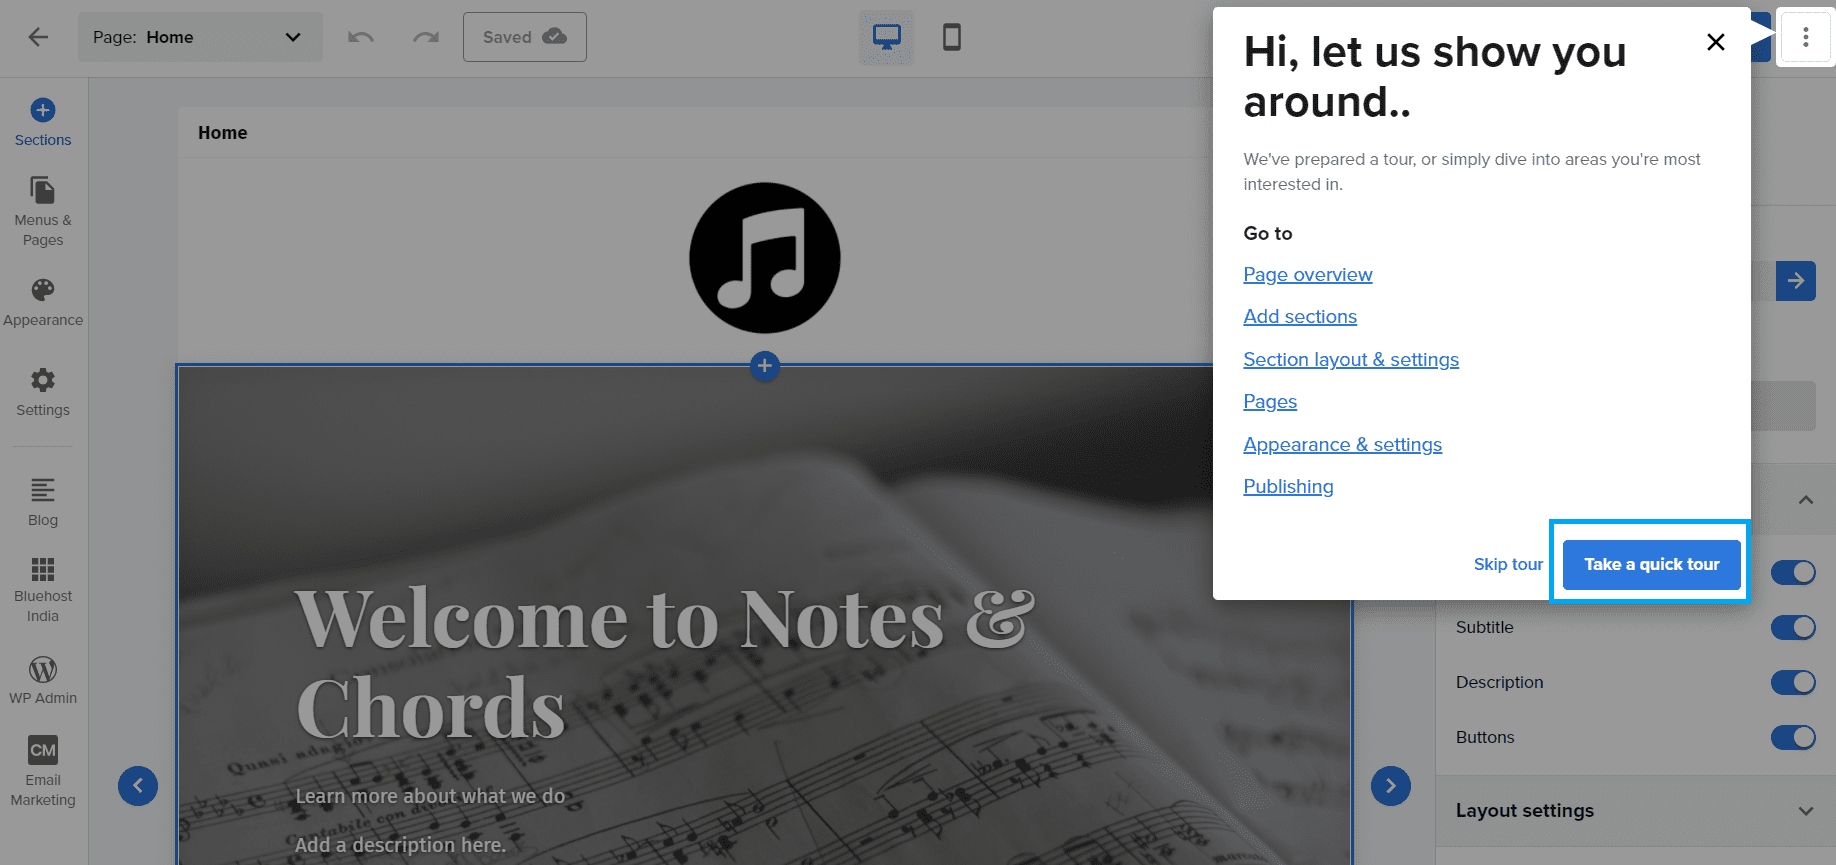The width and height of the screenshot is (1836, 865).
Task: Open Settings gear in sidebar
Action: [x=43, y=393]
